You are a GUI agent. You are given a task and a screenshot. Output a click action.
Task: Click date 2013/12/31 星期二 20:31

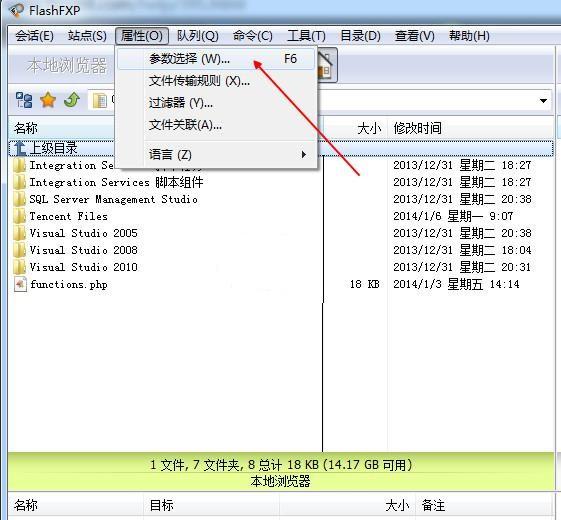462,267
